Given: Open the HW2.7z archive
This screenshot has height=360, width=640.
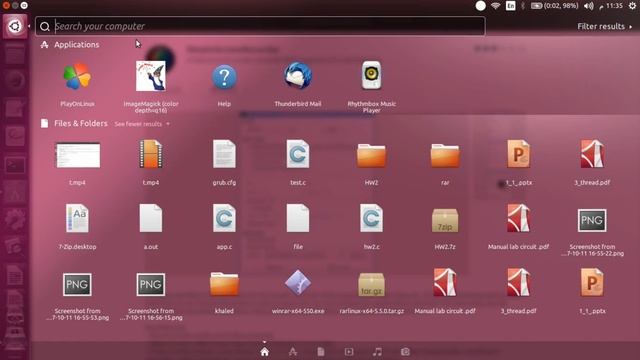Looking at the screenshot, I should [x=445, y=220].
